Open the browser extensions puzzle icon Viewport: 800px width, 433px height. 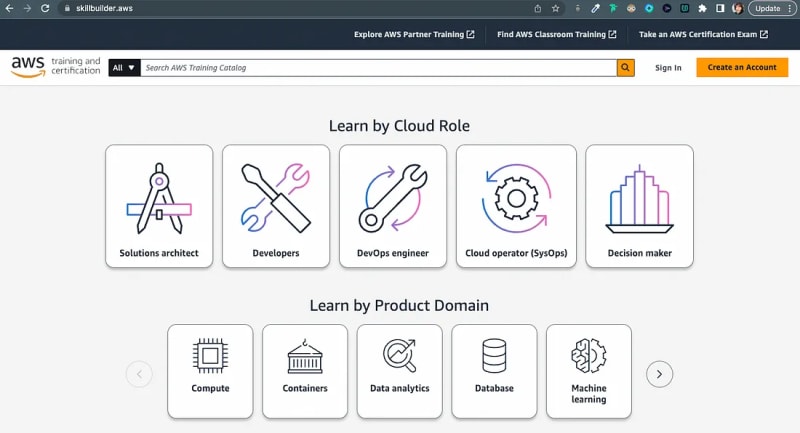click(703, 8)
